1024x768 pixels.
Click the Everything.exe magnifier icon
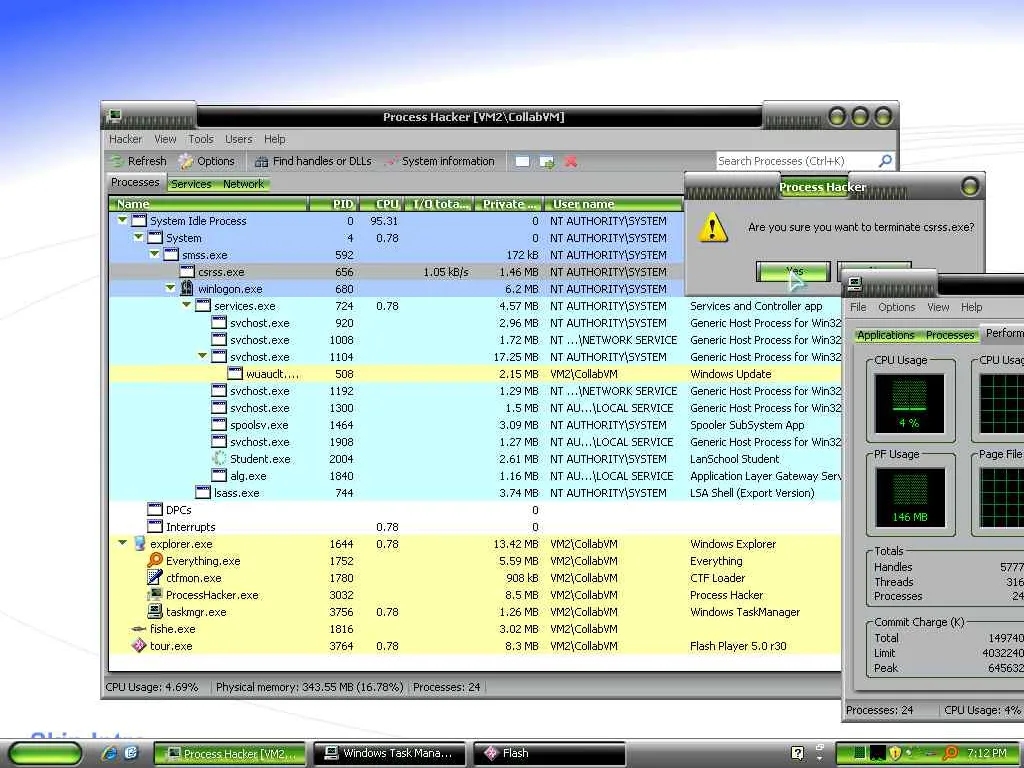[155, 560]
